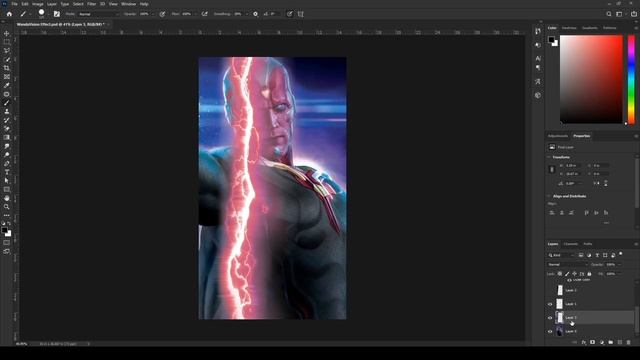The width and height of the screenshot is (640, 360).
Task: Select the Eyedropper tool
Action: tap(7, 85)
